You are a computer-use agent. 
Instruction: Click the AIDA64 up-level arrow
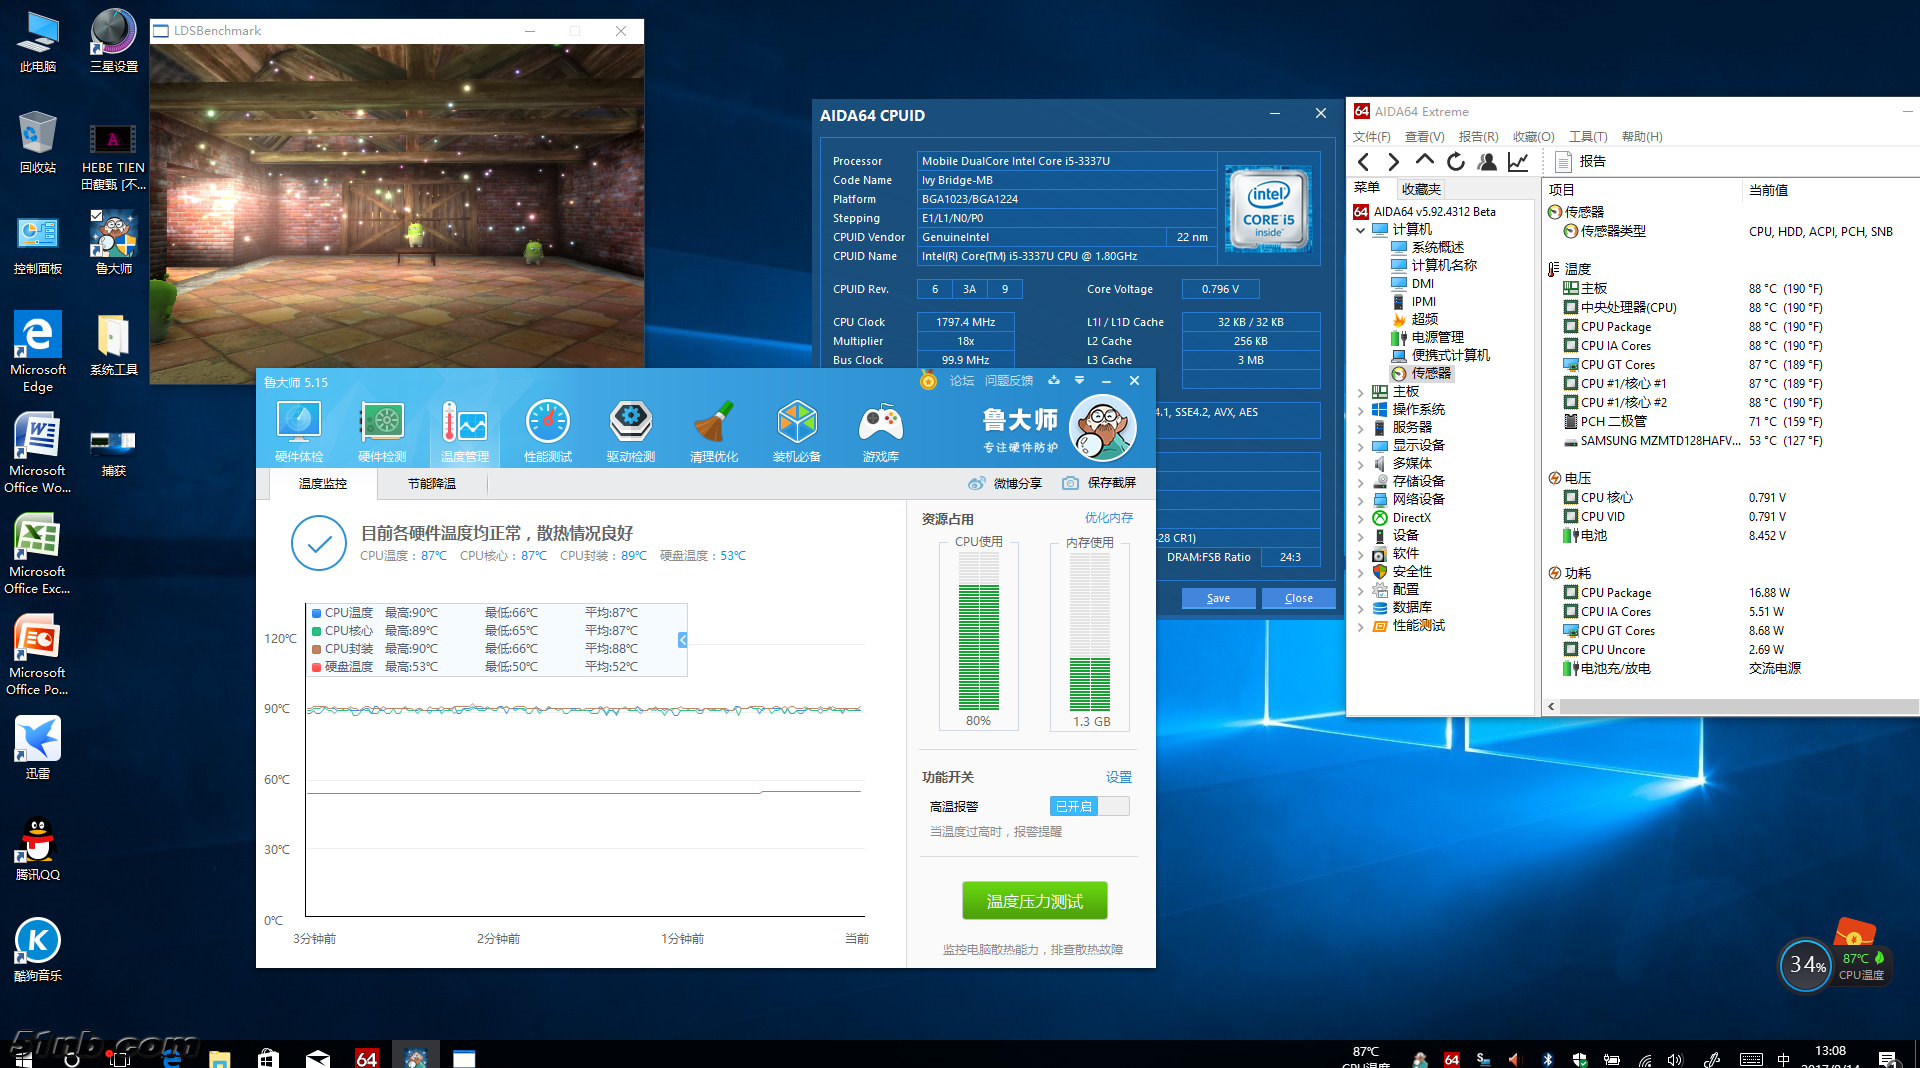click(1425, 160)
